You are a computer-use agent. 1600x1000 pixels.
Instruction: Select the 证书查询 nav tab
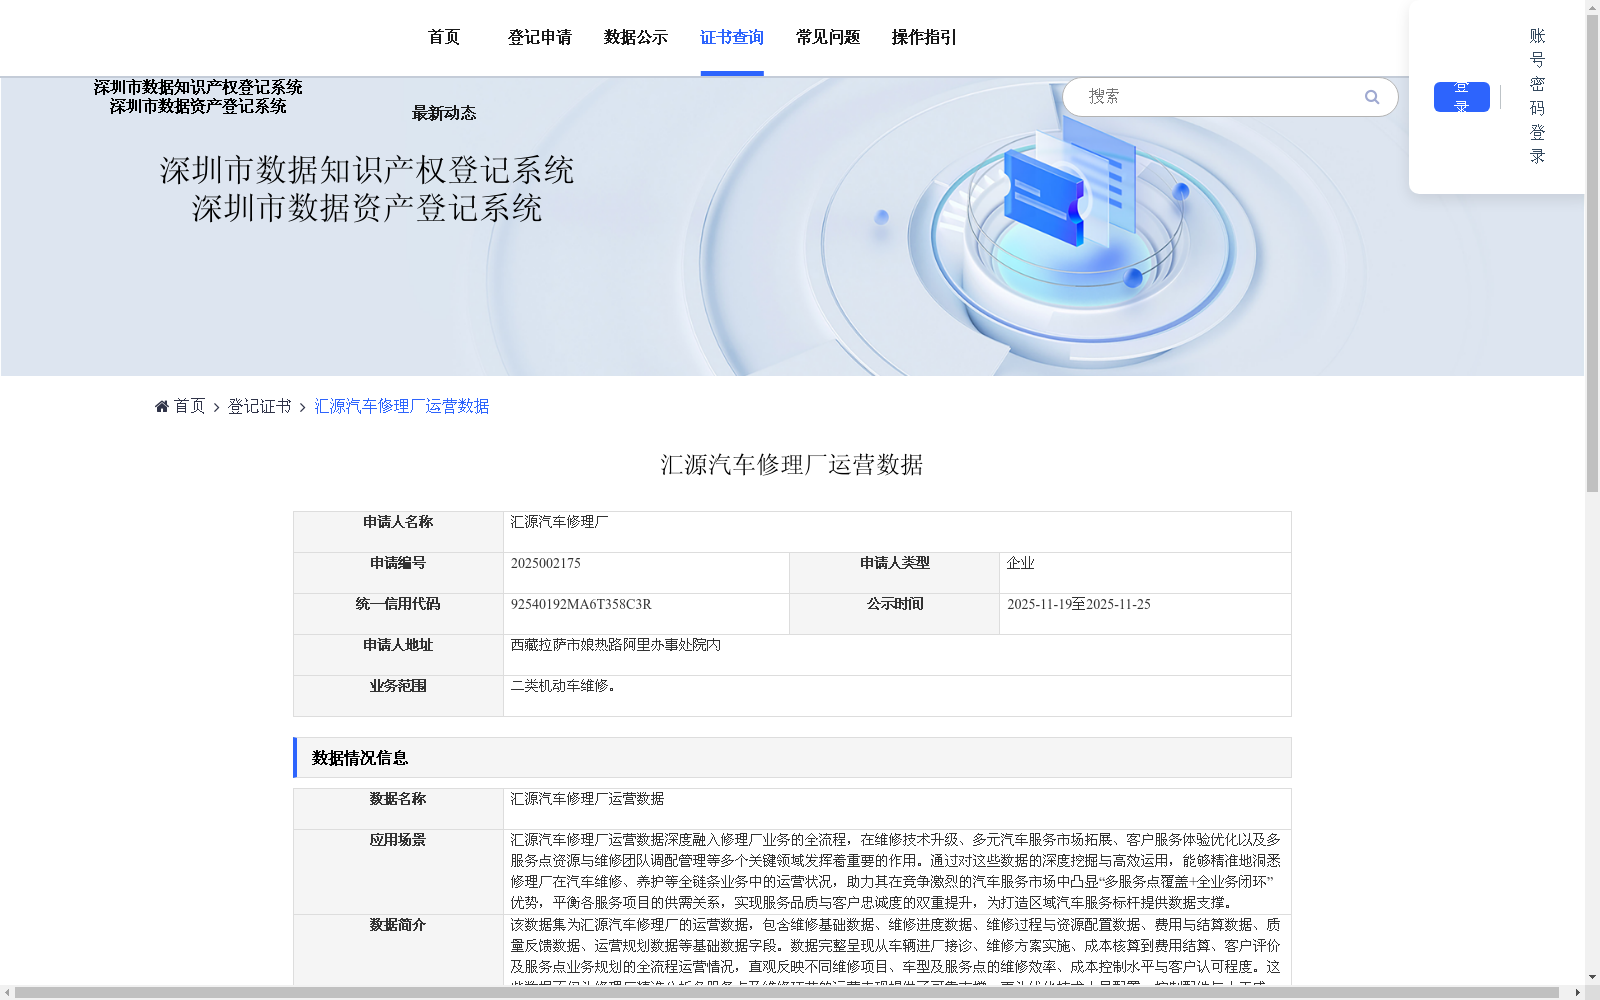pos(732,37)
